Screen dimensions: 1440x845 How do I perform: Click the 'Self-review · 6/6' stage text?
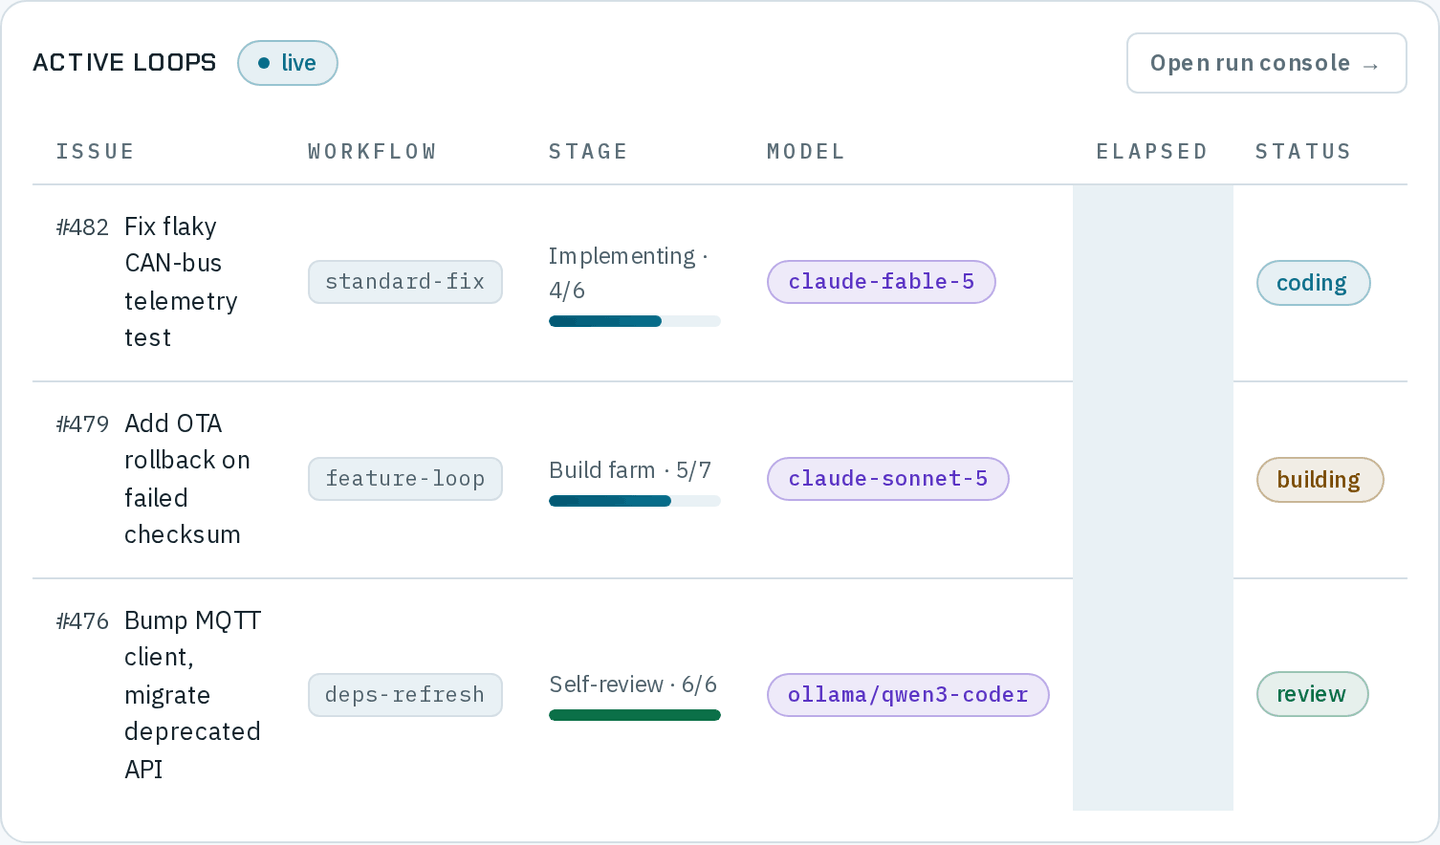point(633,684)
